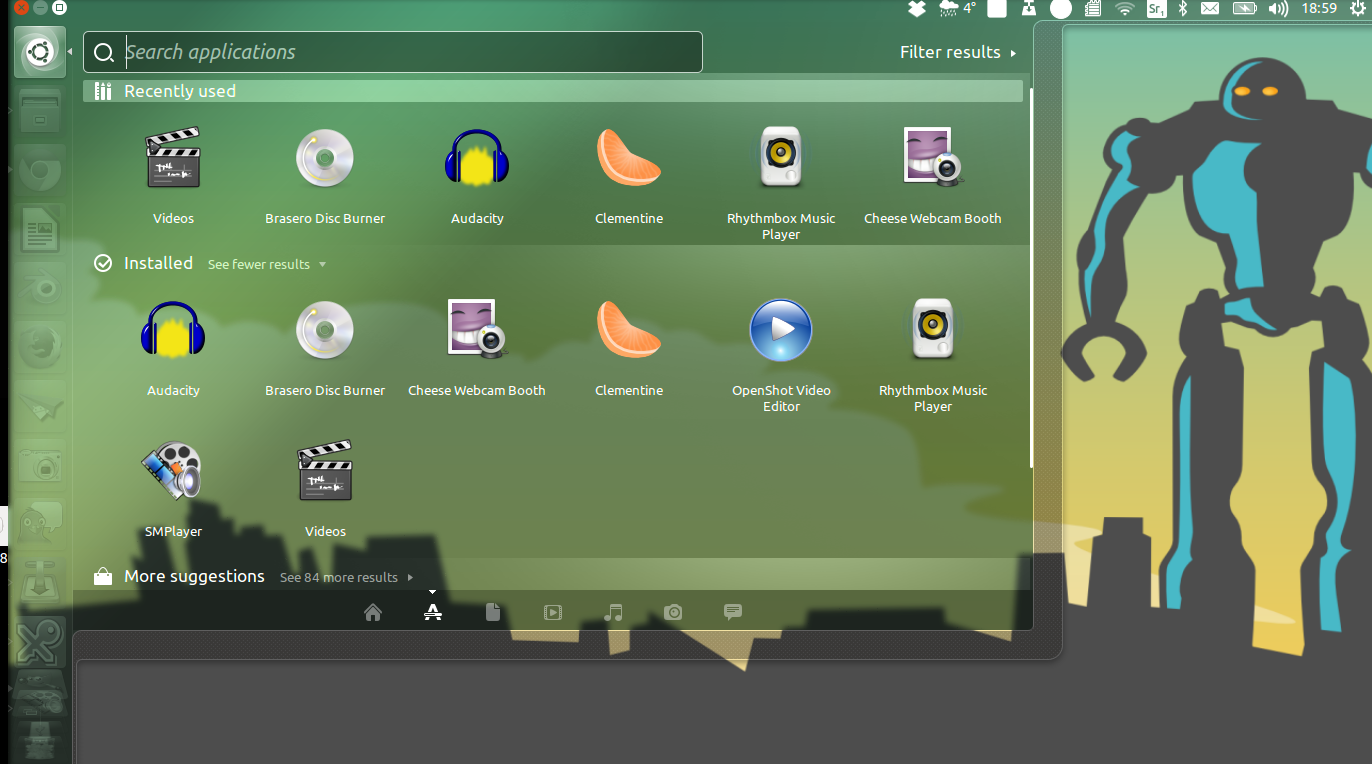The image size is (1372, 764).
Task: Switch to the Photos lens
Action: coord(673,612)
